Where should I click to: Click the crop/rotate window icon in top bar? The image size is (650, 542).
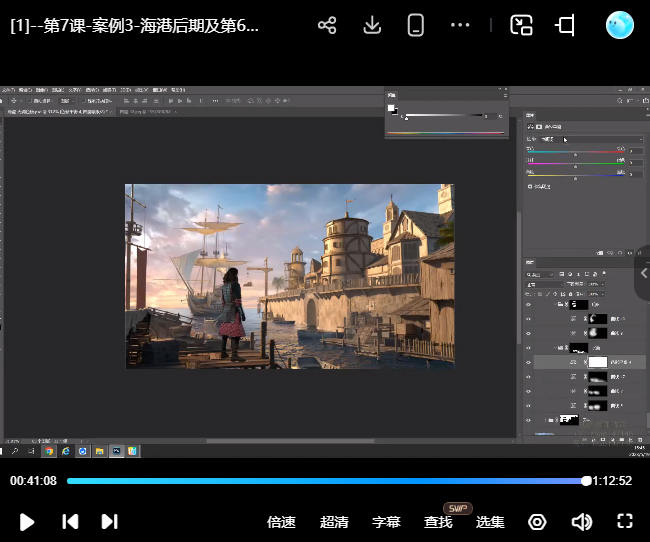click(x=566, y=26)
